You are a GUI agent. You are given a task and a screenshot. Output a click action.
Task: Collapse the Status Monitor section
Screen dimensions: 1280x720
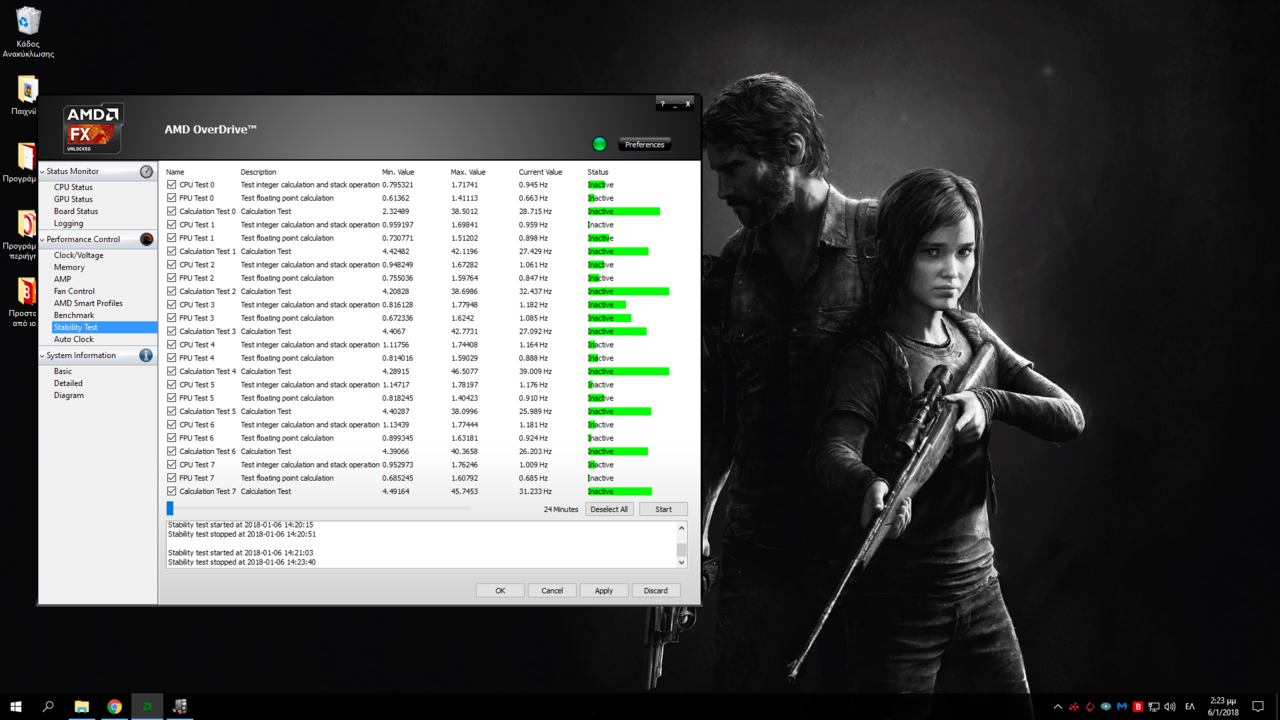click(x=42, y=171)
